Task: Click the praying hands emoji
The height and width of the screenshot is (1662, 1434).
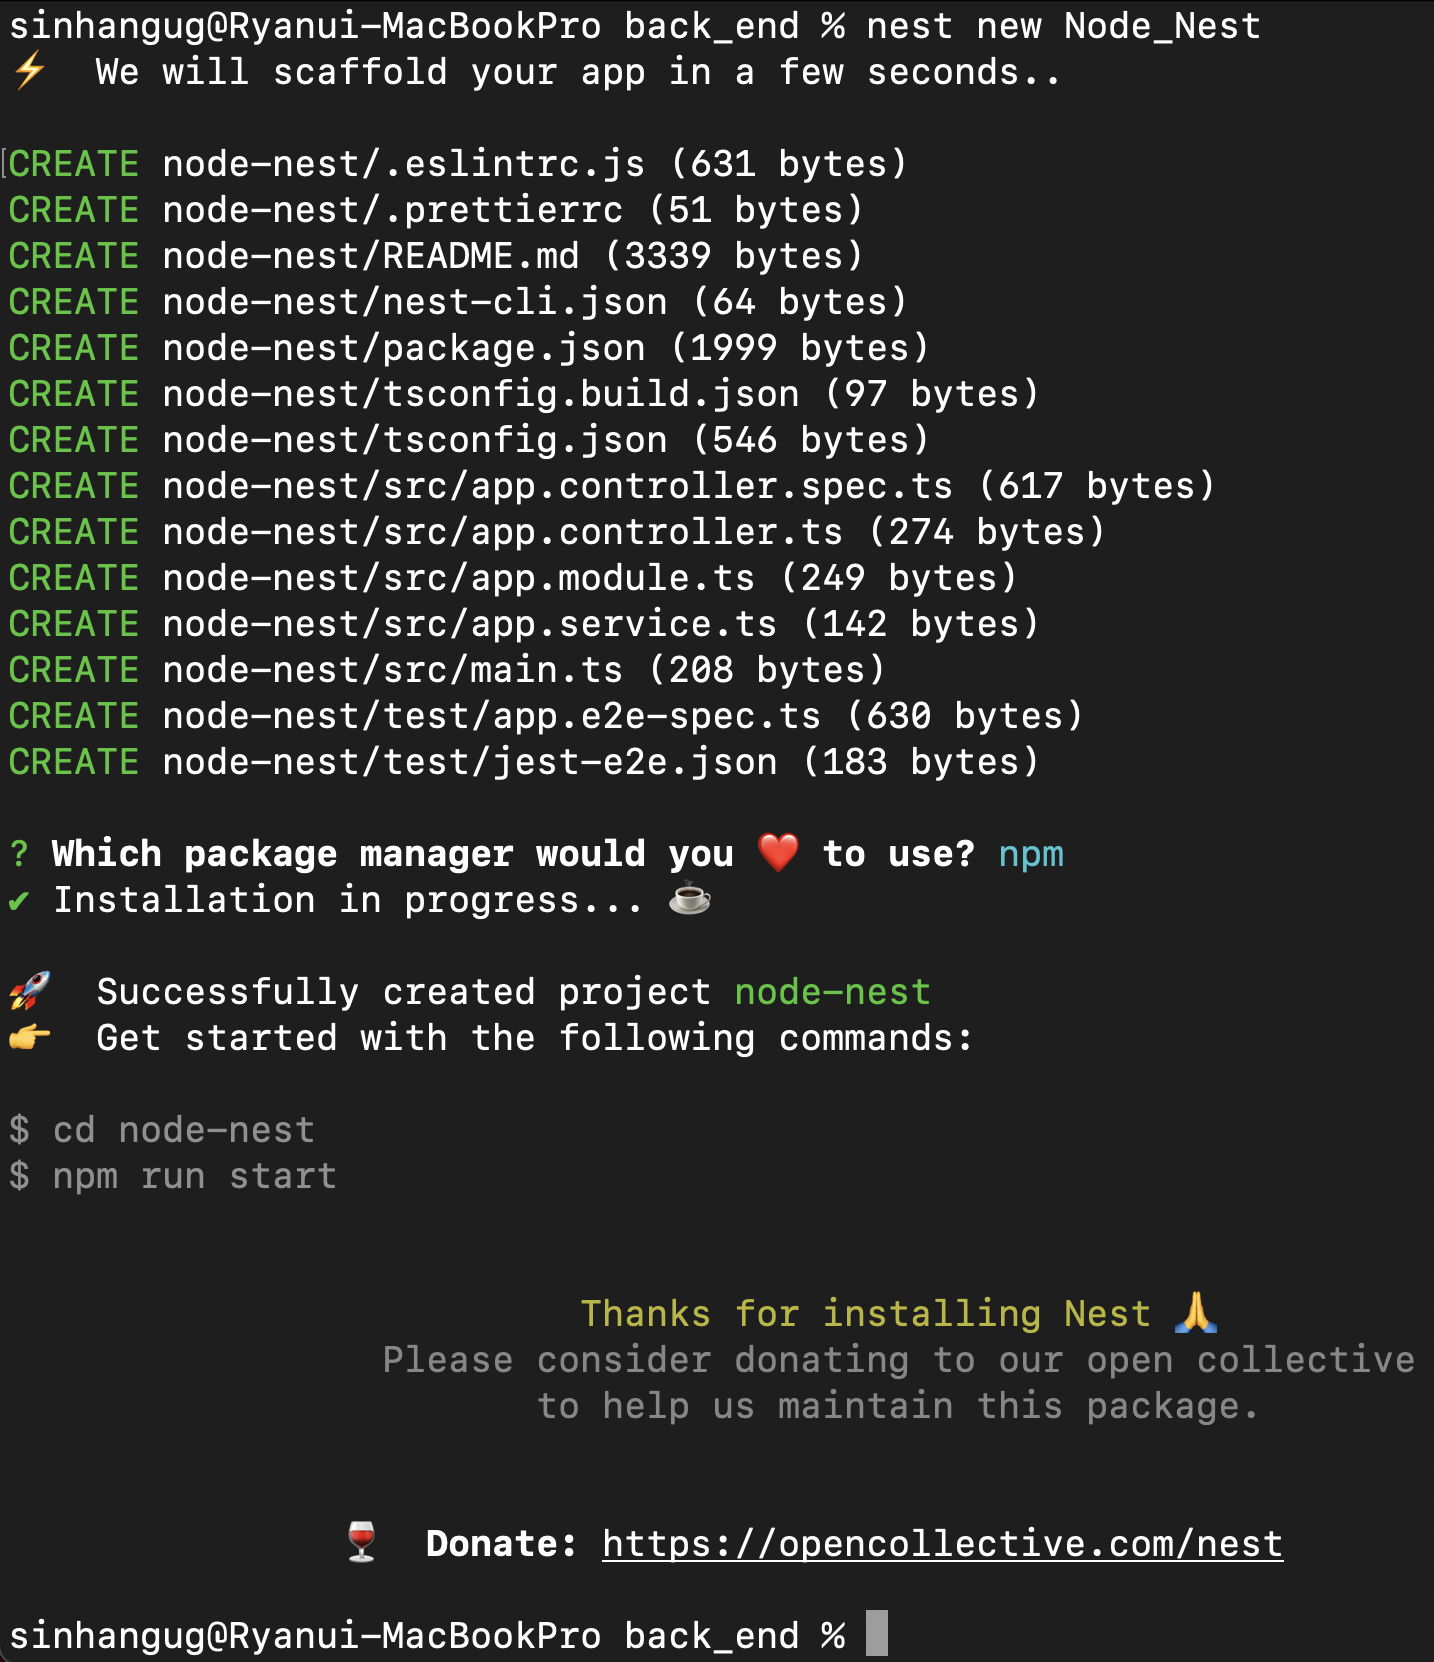Action: [x=1196, y=1312]
